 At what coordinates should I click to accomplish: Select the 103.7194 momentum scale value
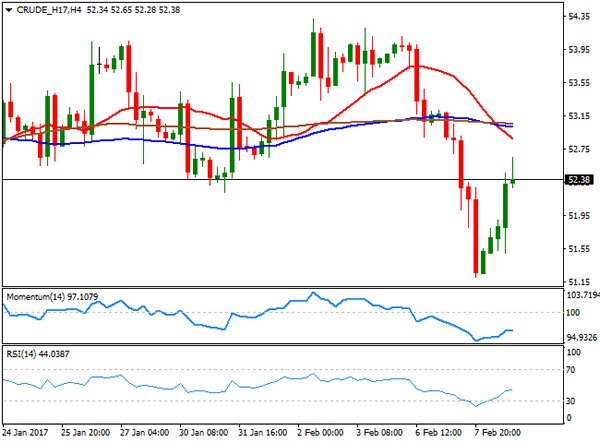point(583,295)
